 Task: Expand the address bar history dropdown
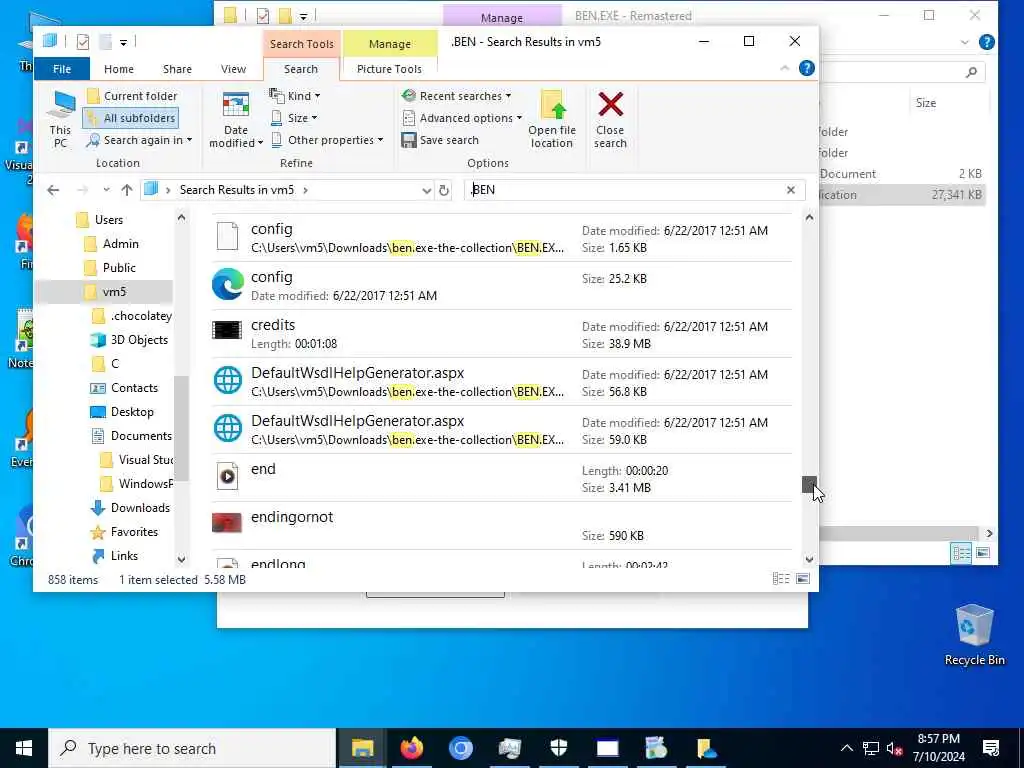pyautogui.click(x=426, y=190)
